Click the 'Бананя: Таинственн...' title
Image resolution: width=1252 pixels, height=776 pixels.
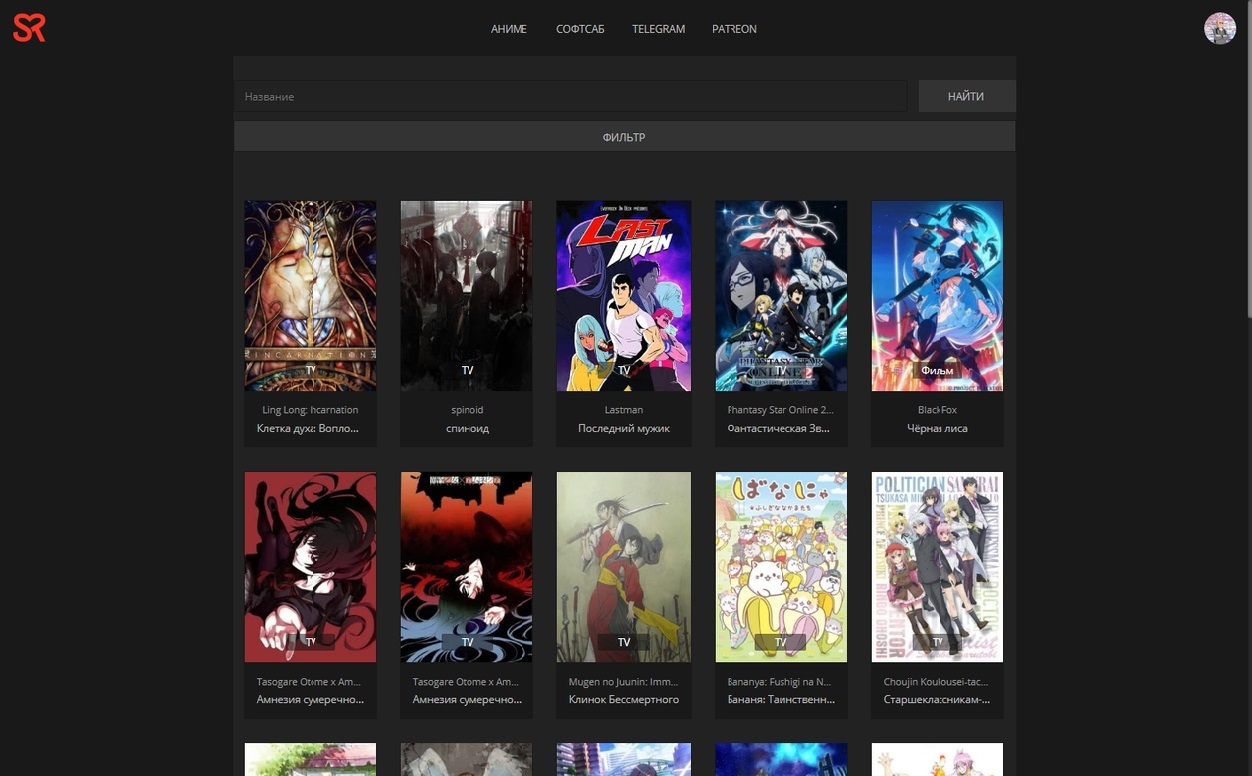coord(781,699)
